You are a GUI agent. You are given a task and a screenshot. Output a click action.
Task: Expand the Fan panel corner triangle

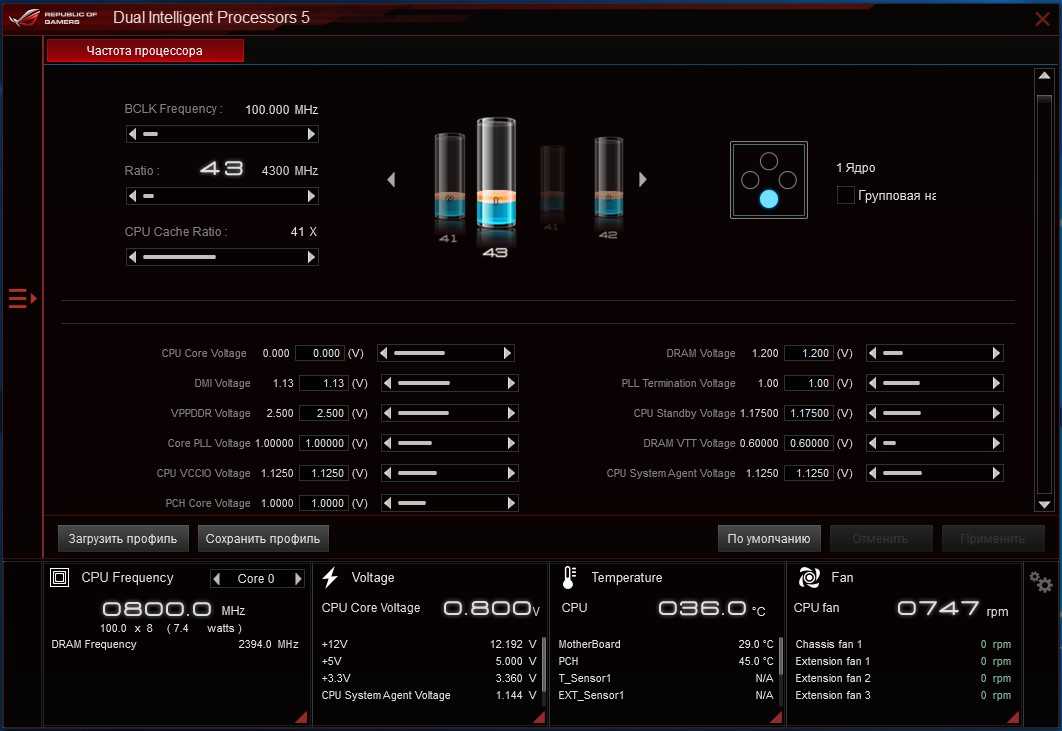click(1013, 716)
